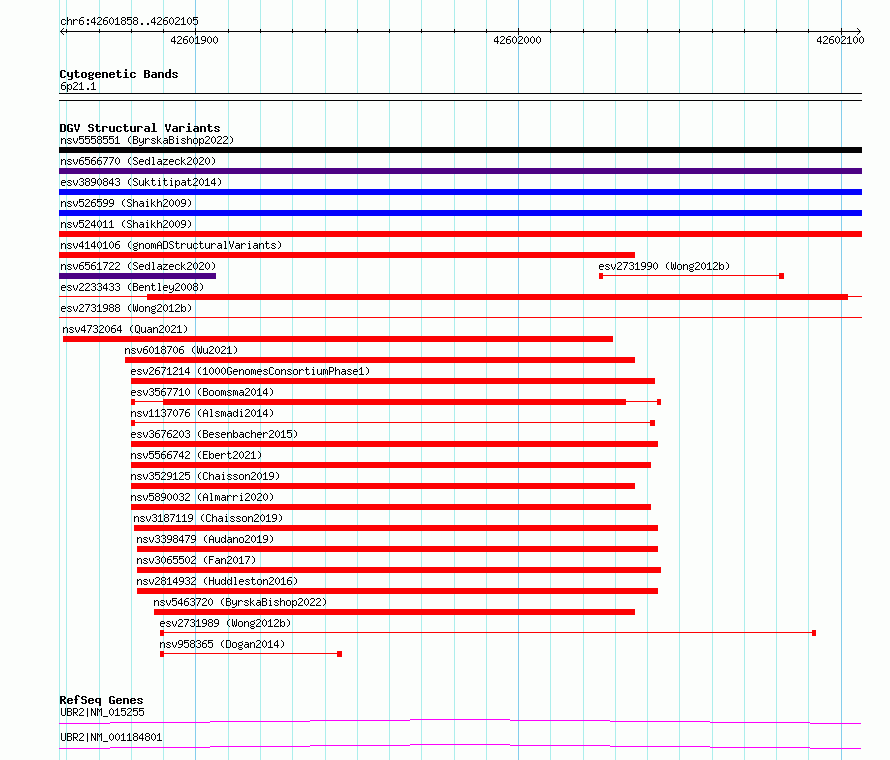
Task: Click the DGV Structural Variants track title
Action: point(140,128)
